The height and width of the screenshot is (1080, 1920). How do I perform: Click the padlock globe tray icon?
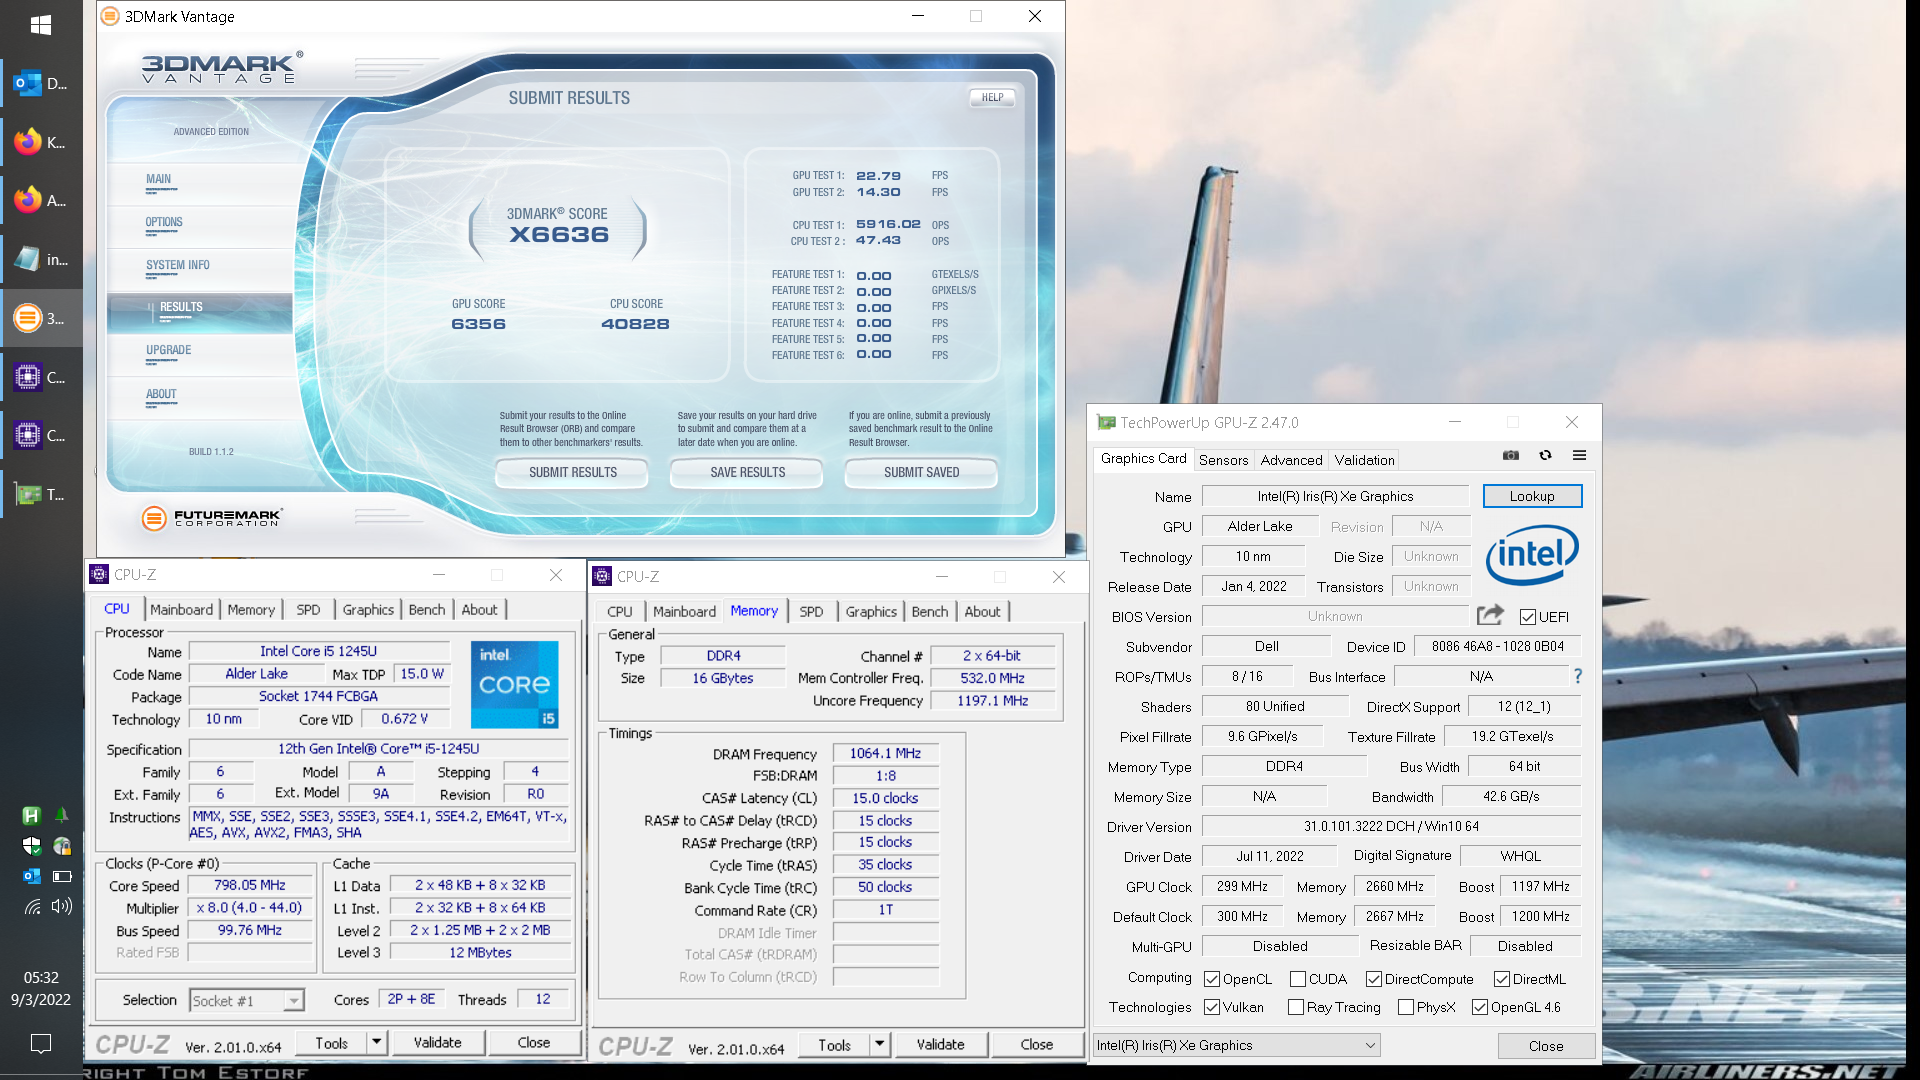(x=62, y=846)
